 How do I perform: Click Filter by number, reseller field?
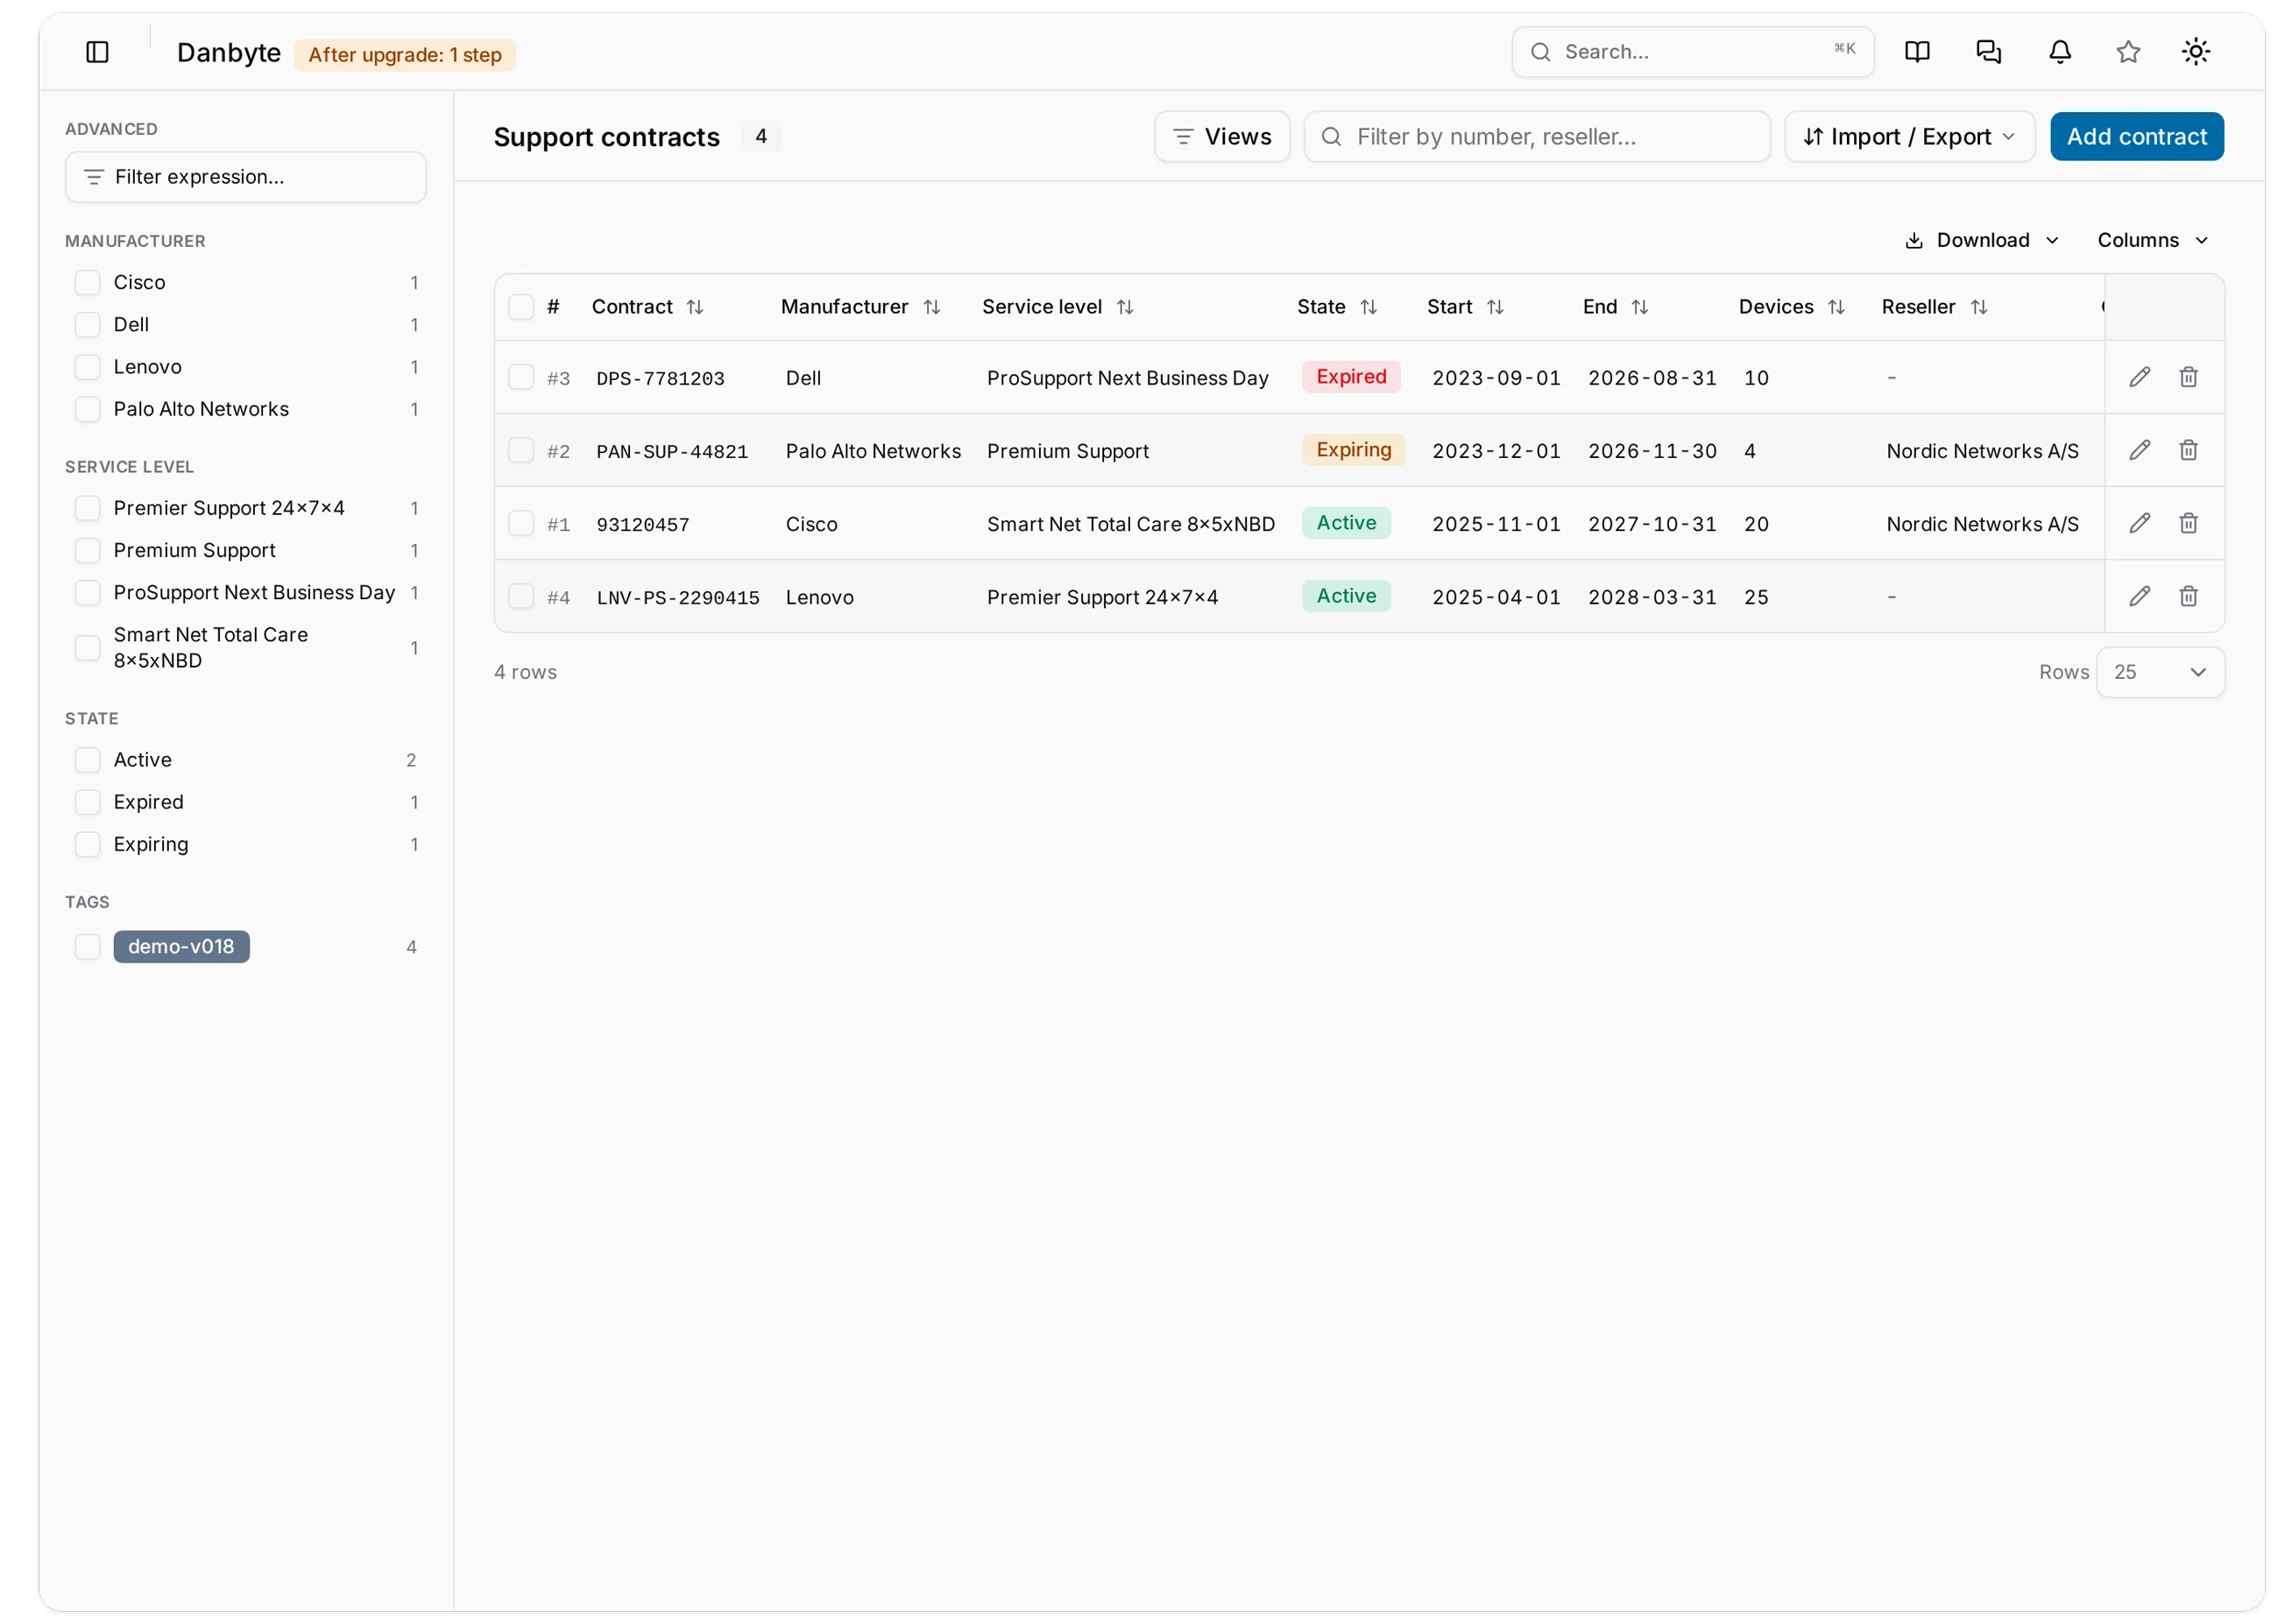[x=1537, y=137]
